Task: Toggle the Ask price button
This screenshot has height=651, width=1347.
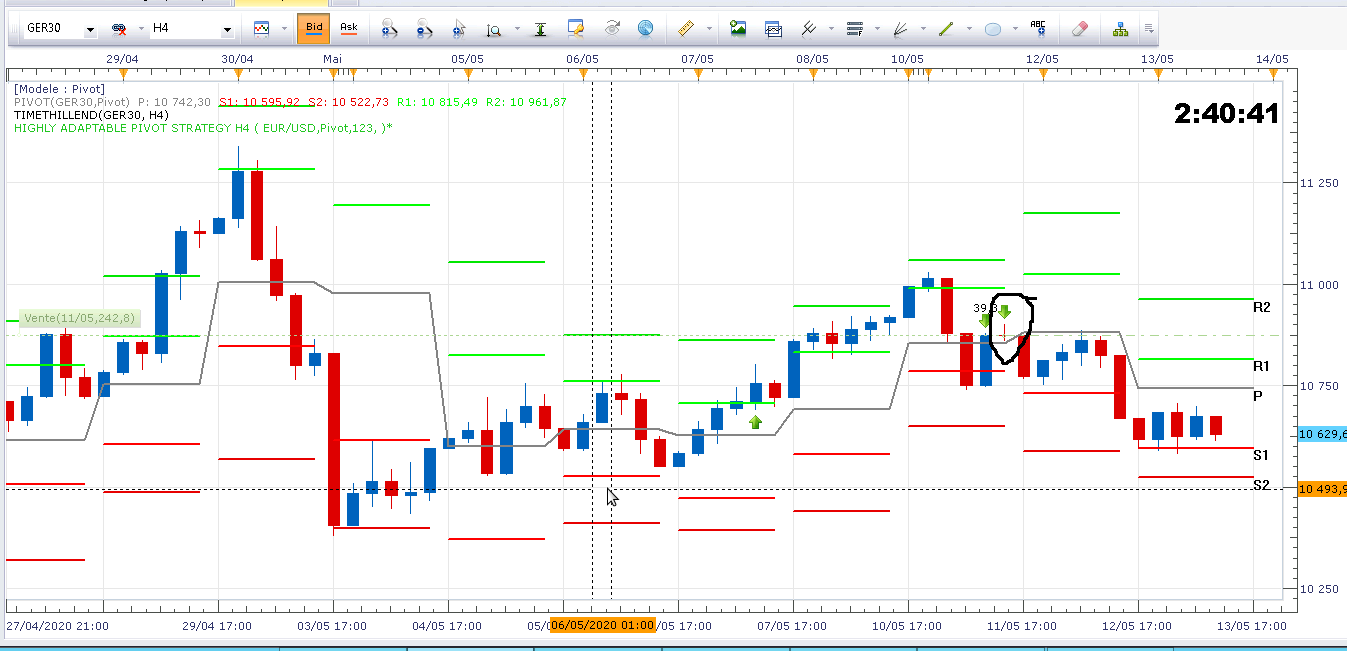Action: (348, 29)
